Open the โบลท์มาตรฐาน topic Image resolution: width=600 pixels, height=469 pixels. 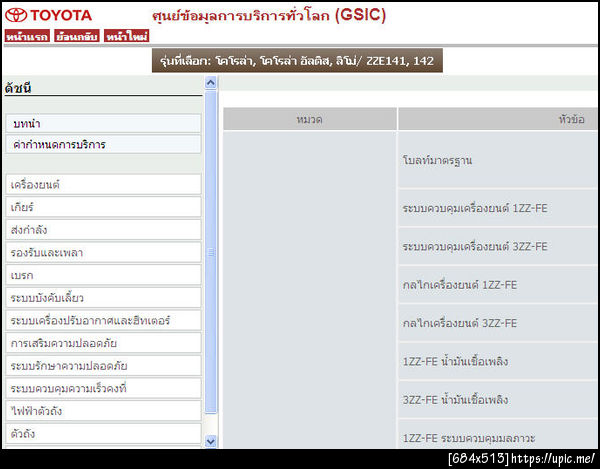[x=498, y=160]
